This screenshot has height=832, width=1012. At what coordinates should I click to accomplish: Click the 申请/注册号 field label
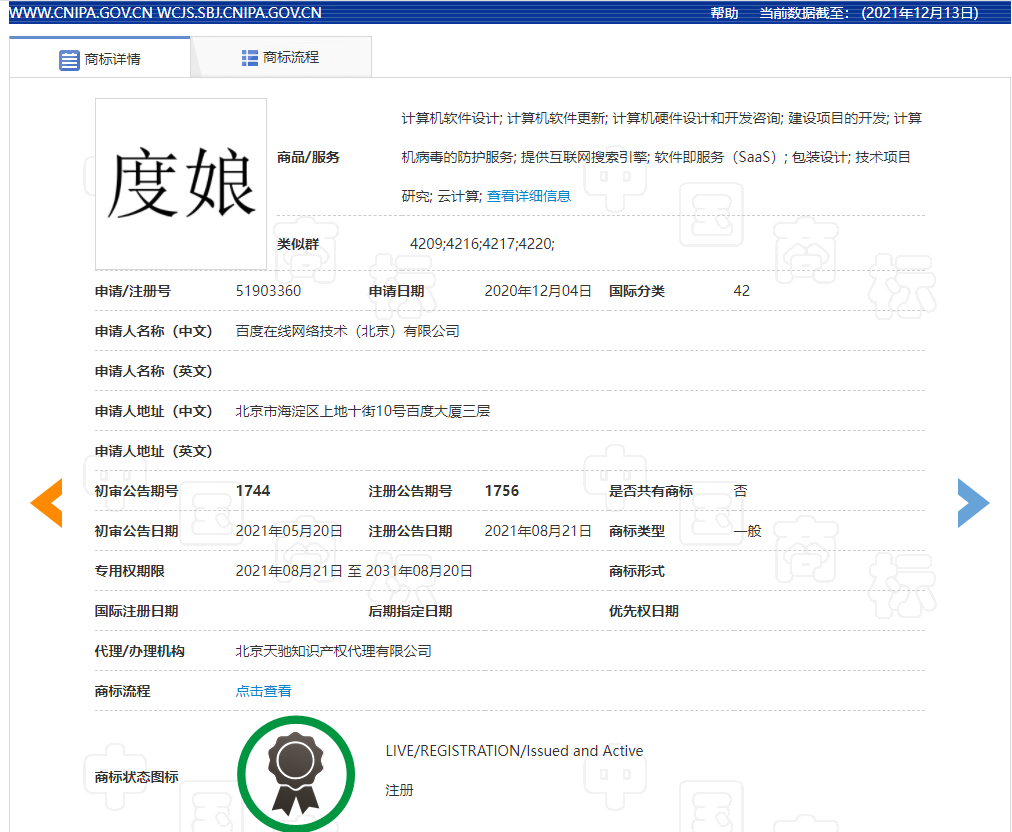(x=133, y=291)
